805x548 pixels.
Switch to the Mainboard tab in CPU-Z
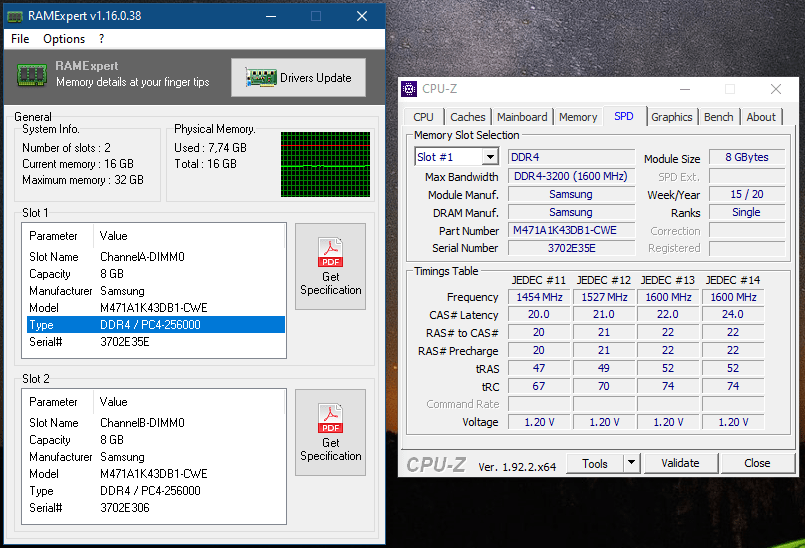(x=522, y=117)
